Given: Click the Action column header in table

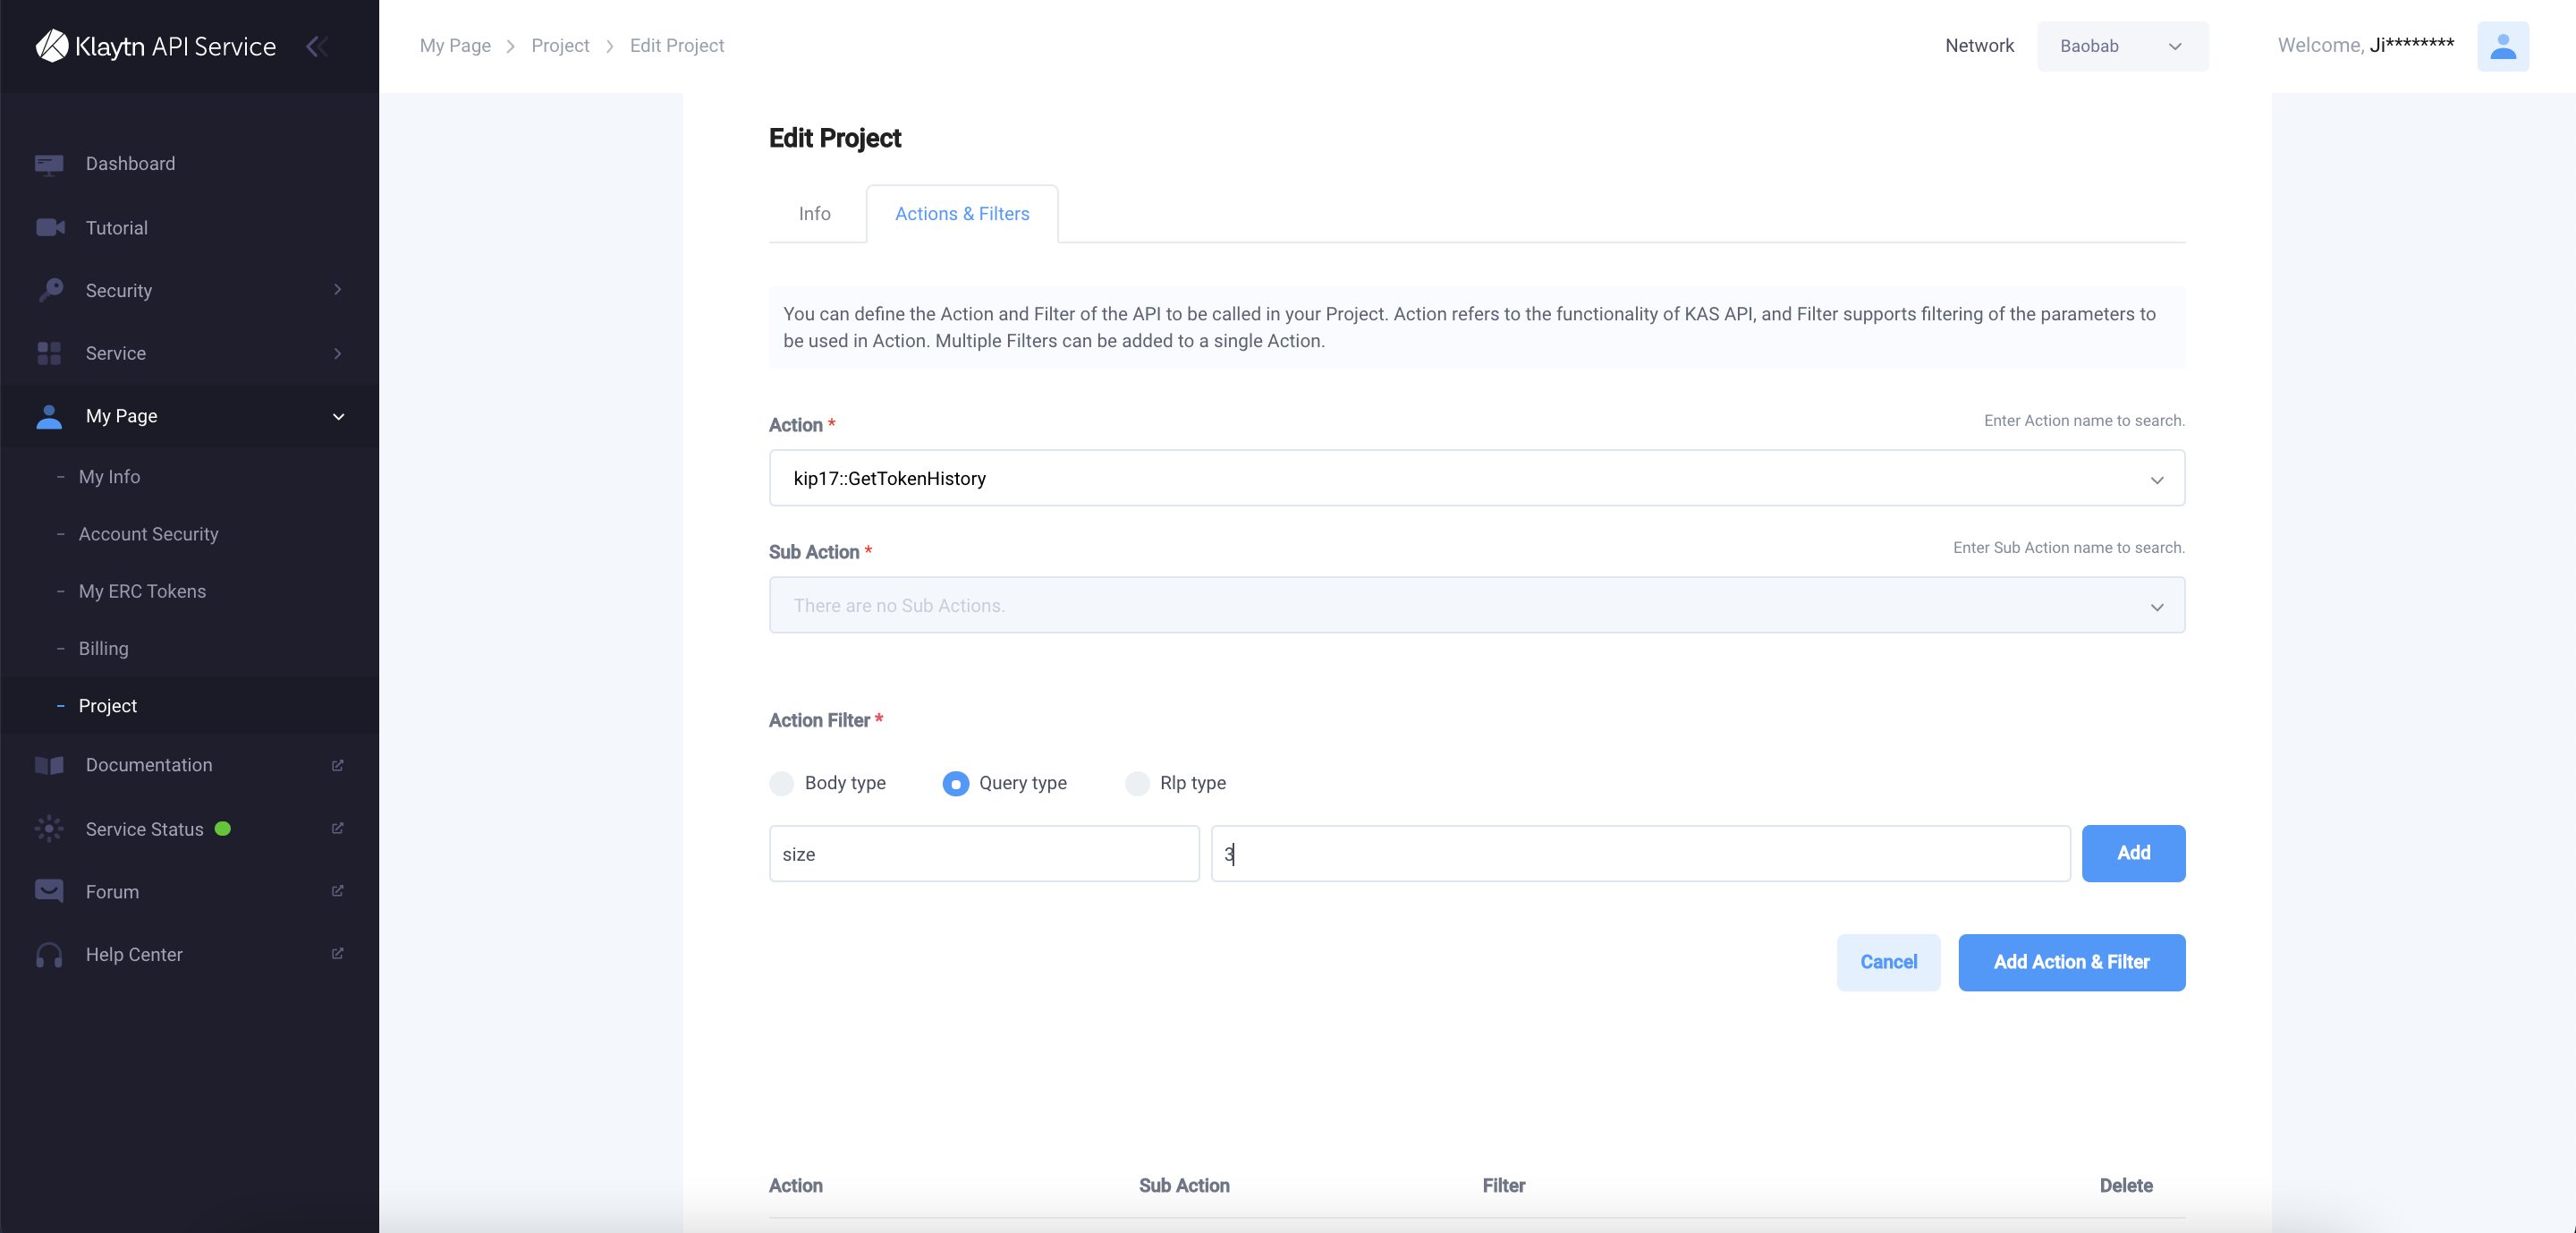Looking at the screenshot, I should click(795, 1185).
